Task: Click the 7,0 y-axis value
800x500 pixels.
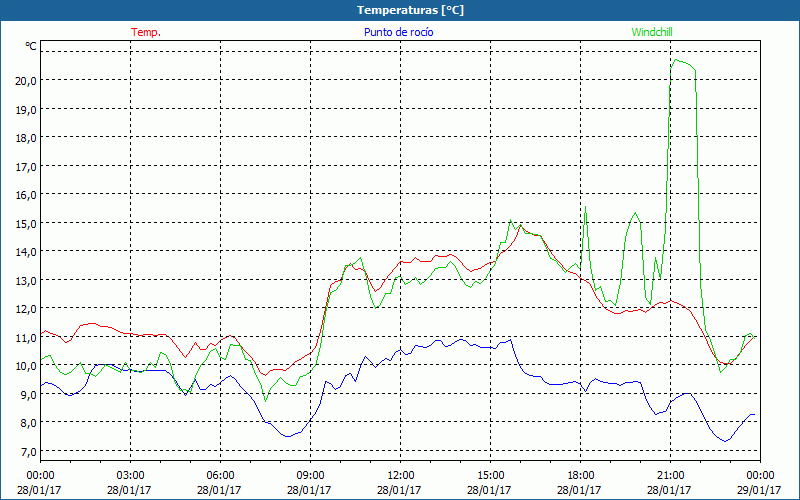Action: coord(29,451)
